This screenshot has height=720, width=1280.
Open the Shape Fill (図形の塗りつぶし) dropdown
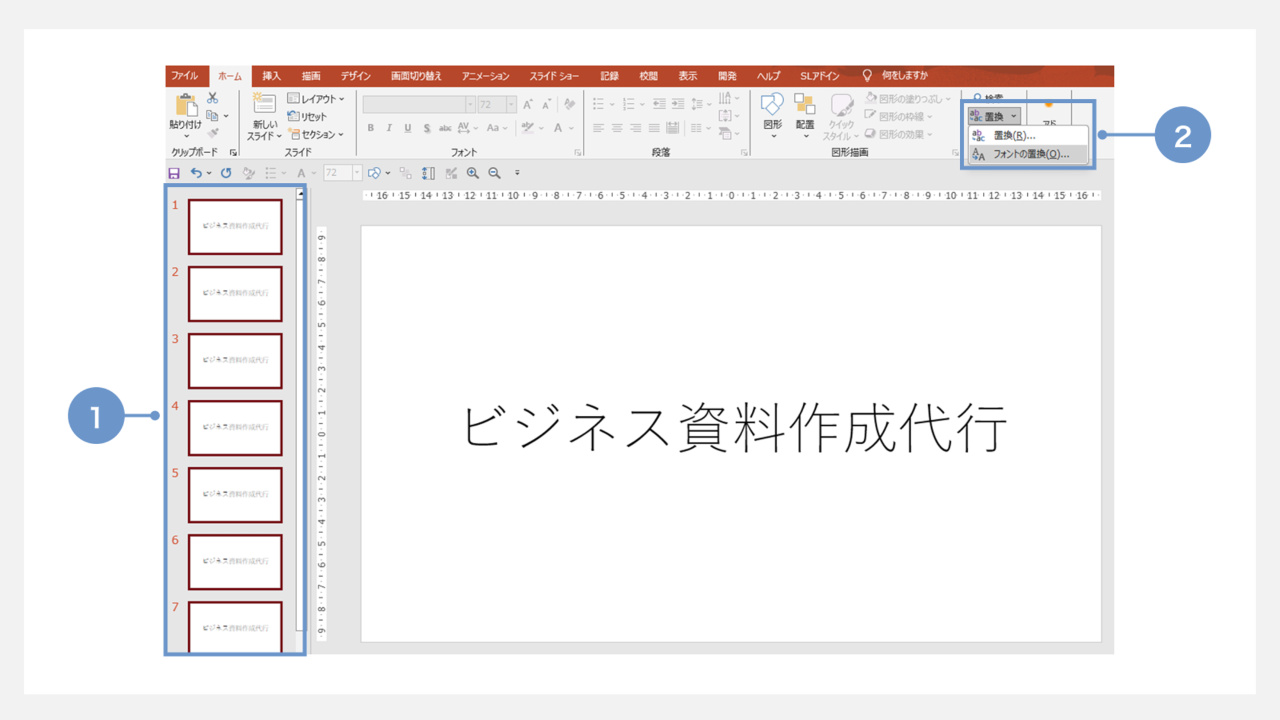[x=908, y=99]
